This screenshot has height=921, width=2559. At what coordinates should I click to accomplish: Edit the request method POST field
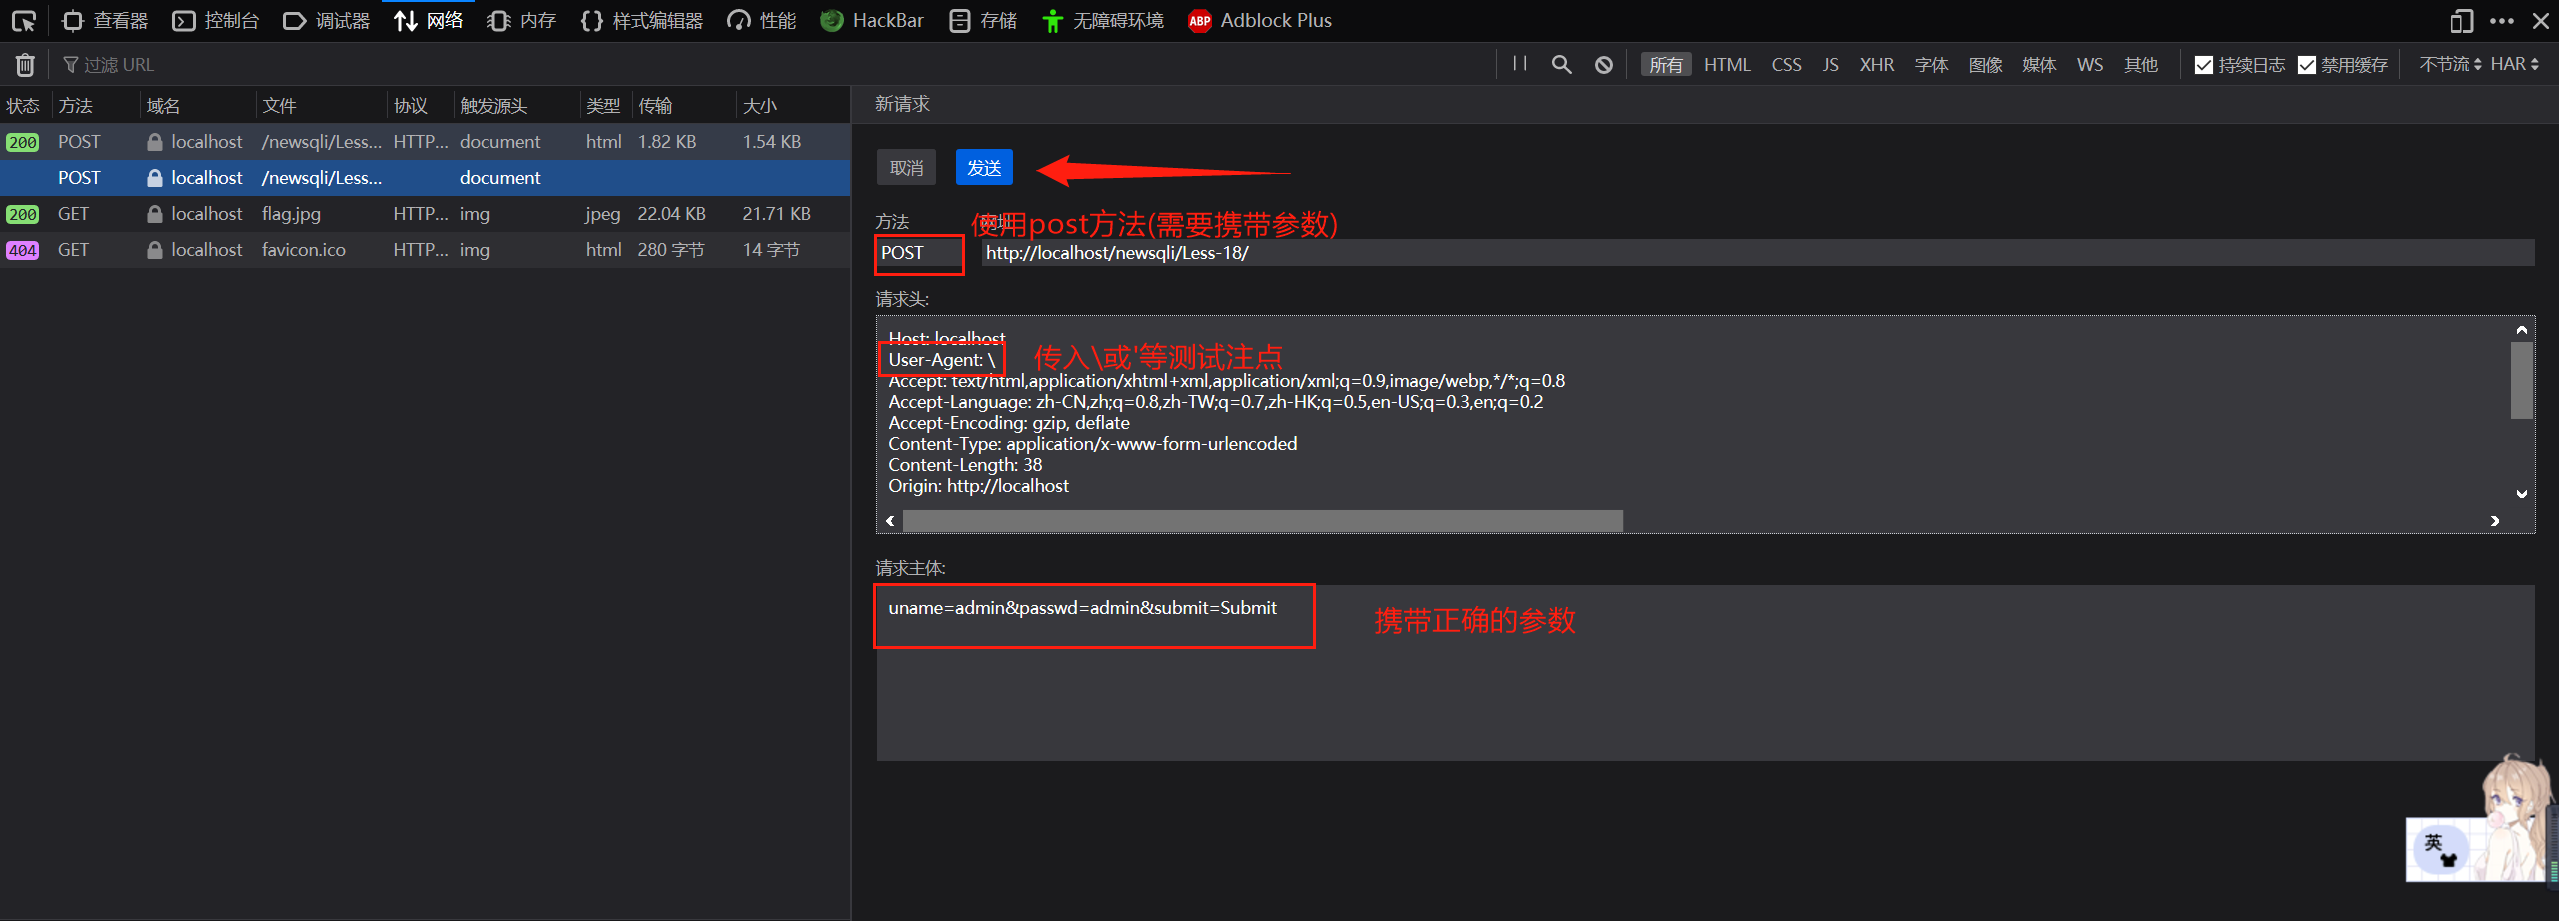[920, 253]
